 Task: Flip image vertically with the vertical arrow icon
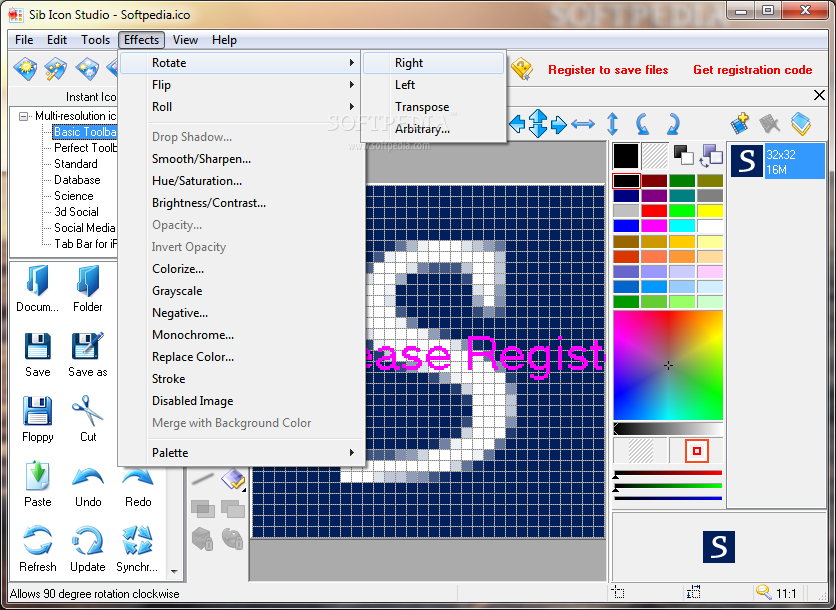pyautogui.click(x=613, y=124)
